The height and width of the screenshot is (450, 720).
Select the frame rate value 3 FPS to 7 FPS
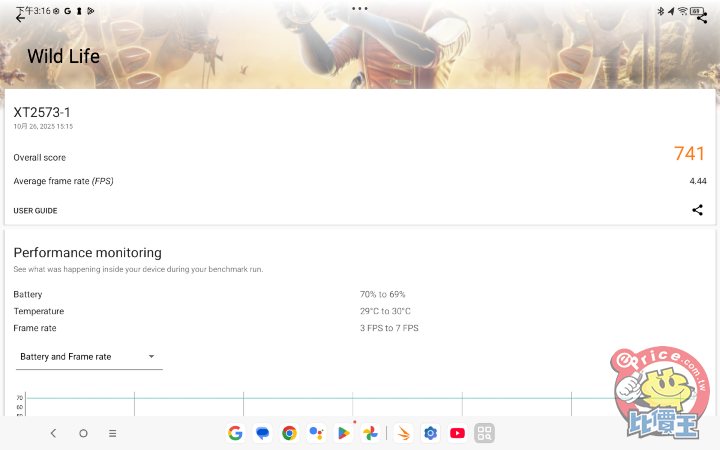tap(389, 328)
